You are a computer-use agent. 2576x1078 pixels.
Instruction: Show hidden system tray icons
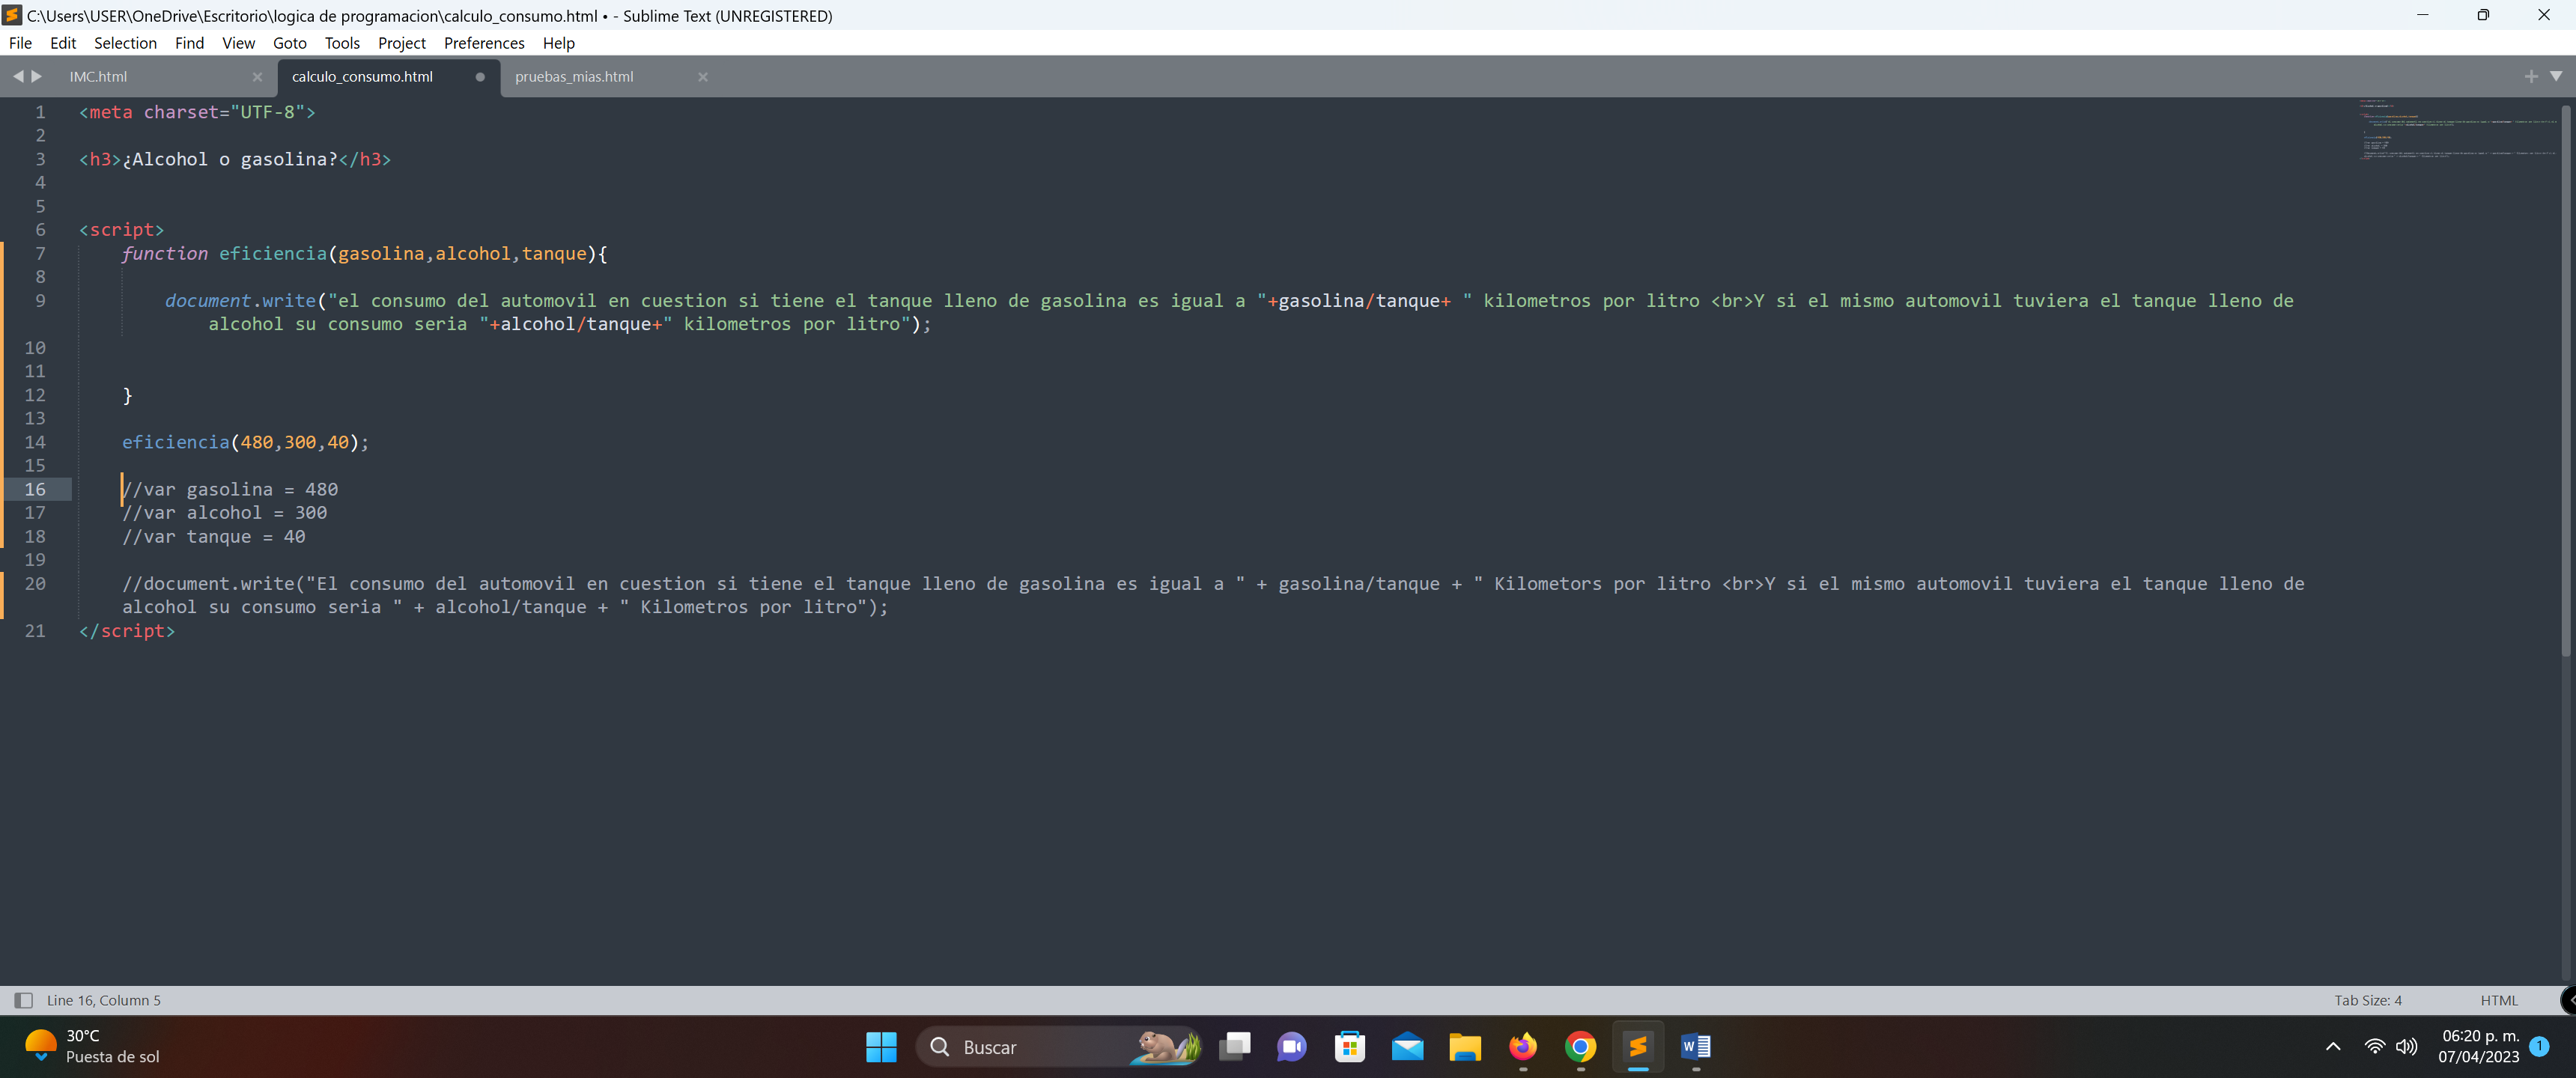[2333, 1047]
